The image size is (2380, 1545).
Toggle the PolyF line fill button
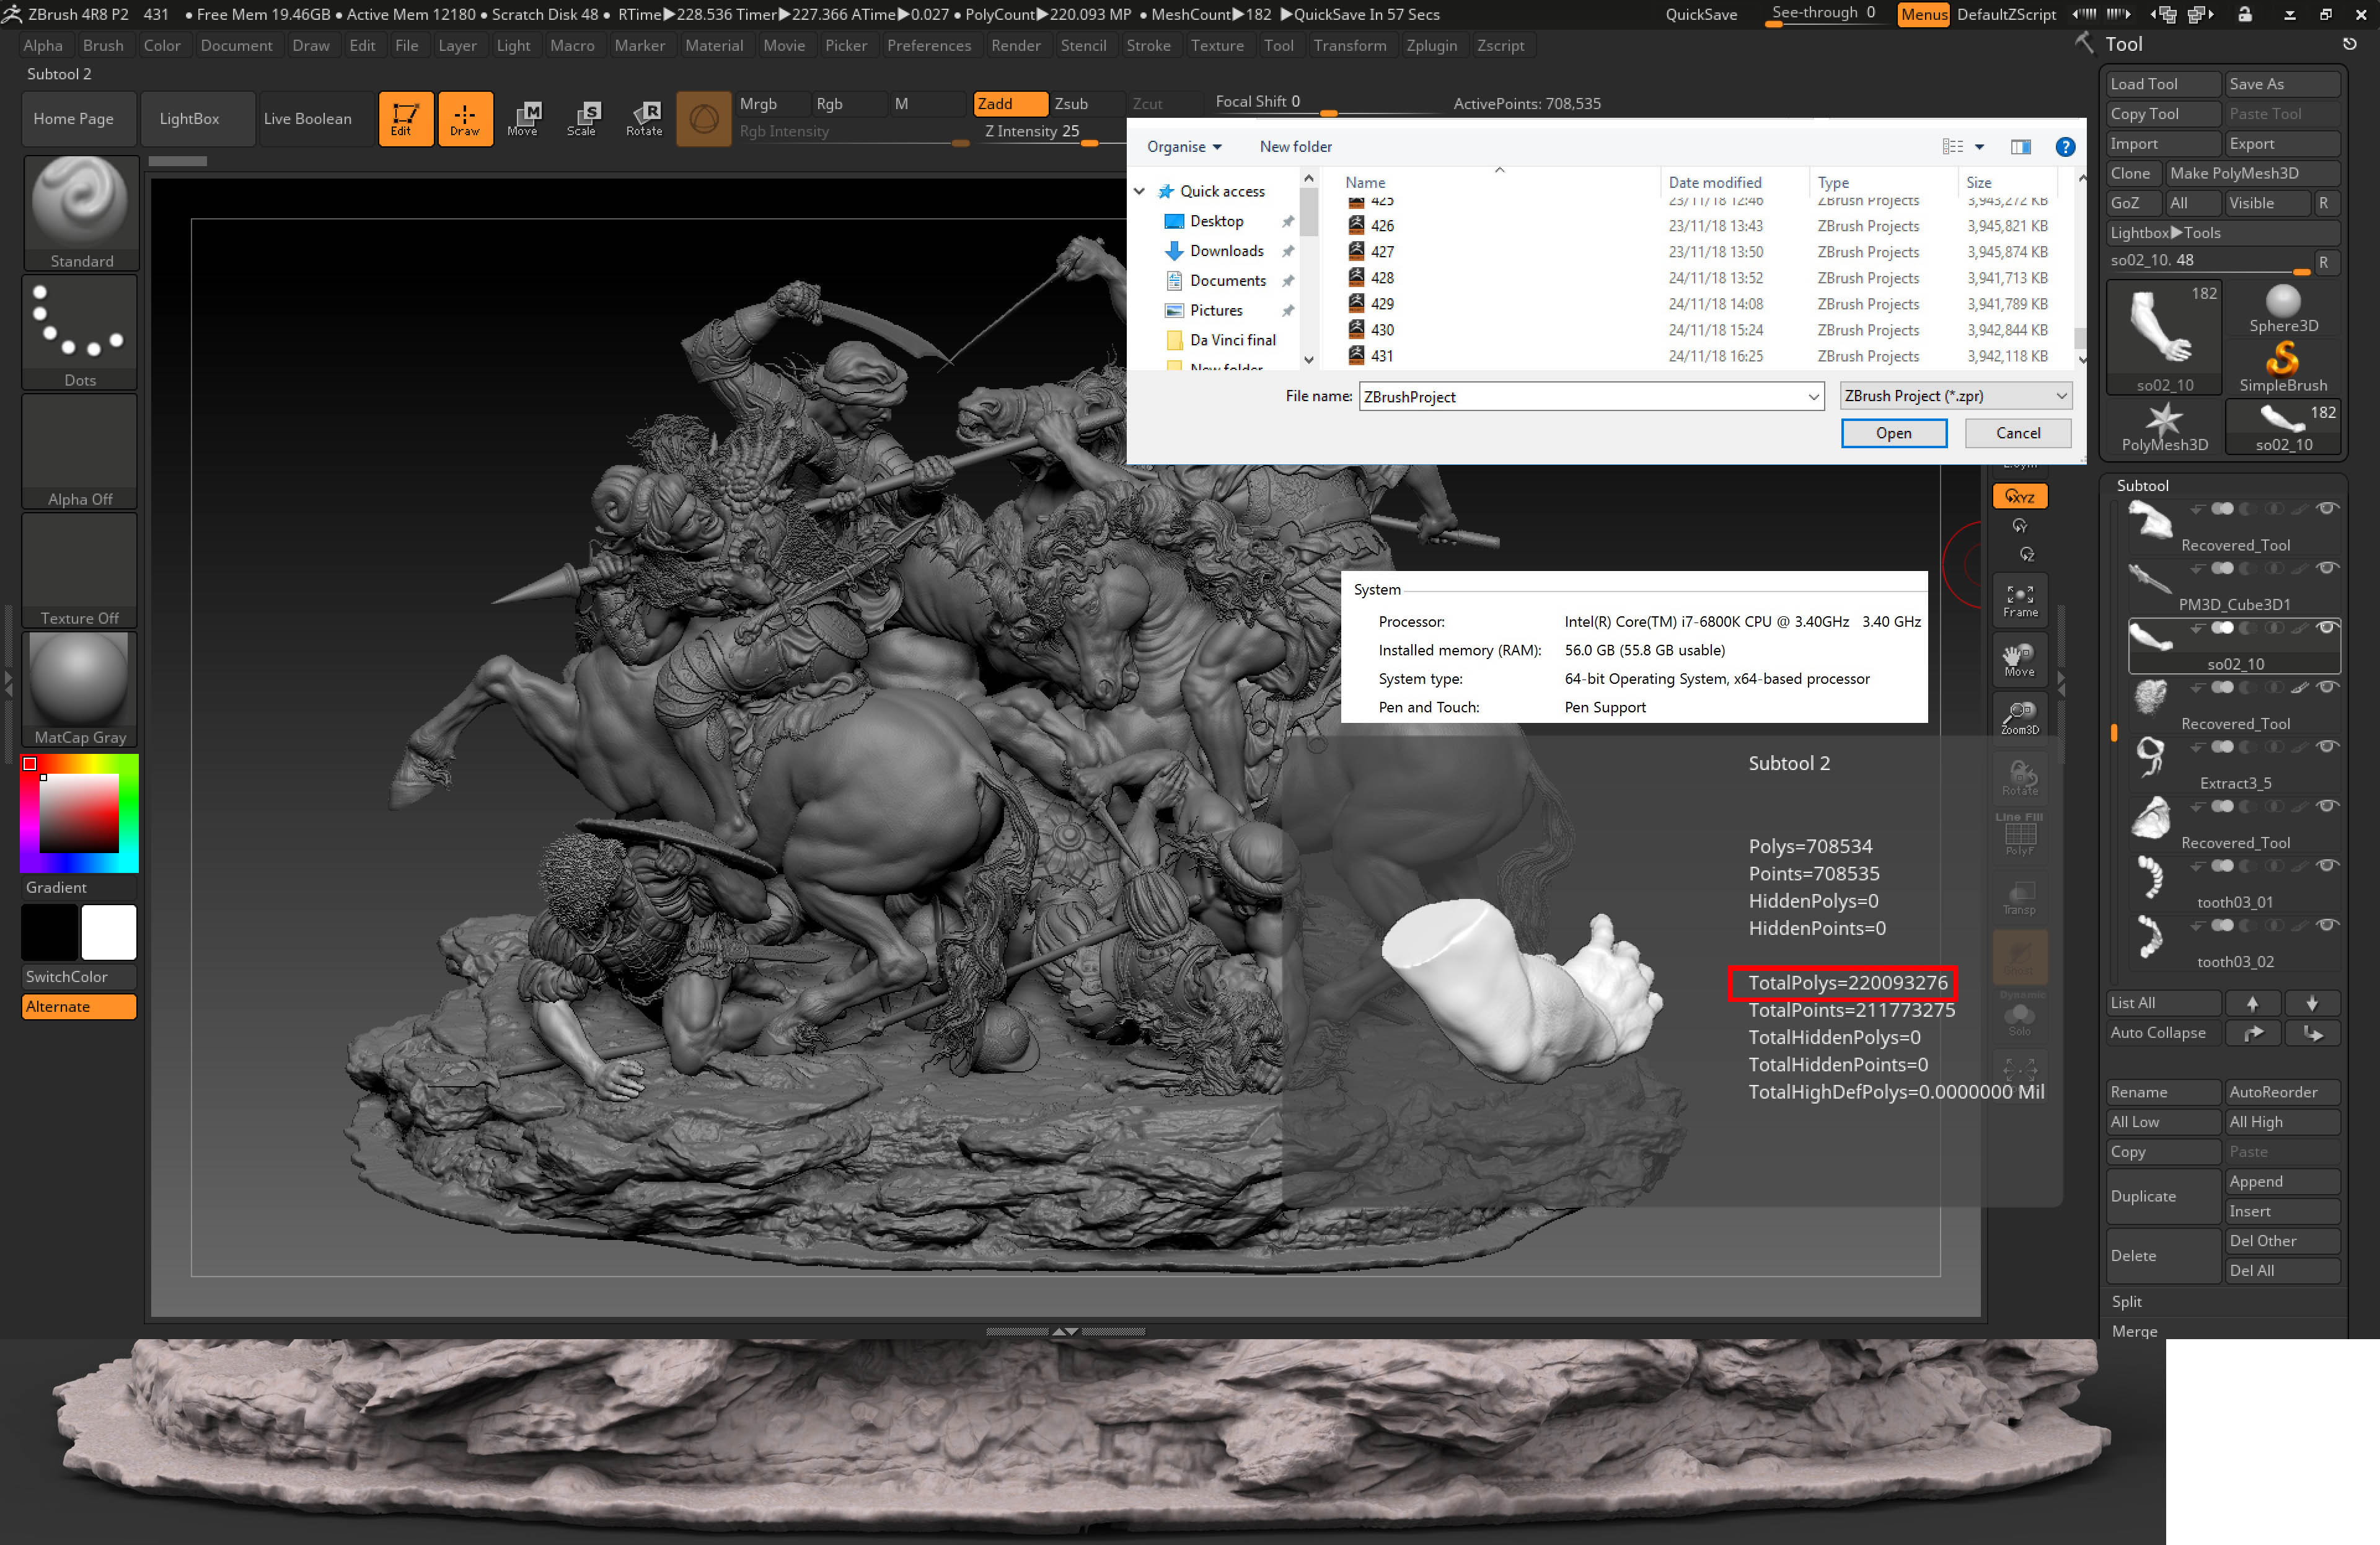point(2019,835)
